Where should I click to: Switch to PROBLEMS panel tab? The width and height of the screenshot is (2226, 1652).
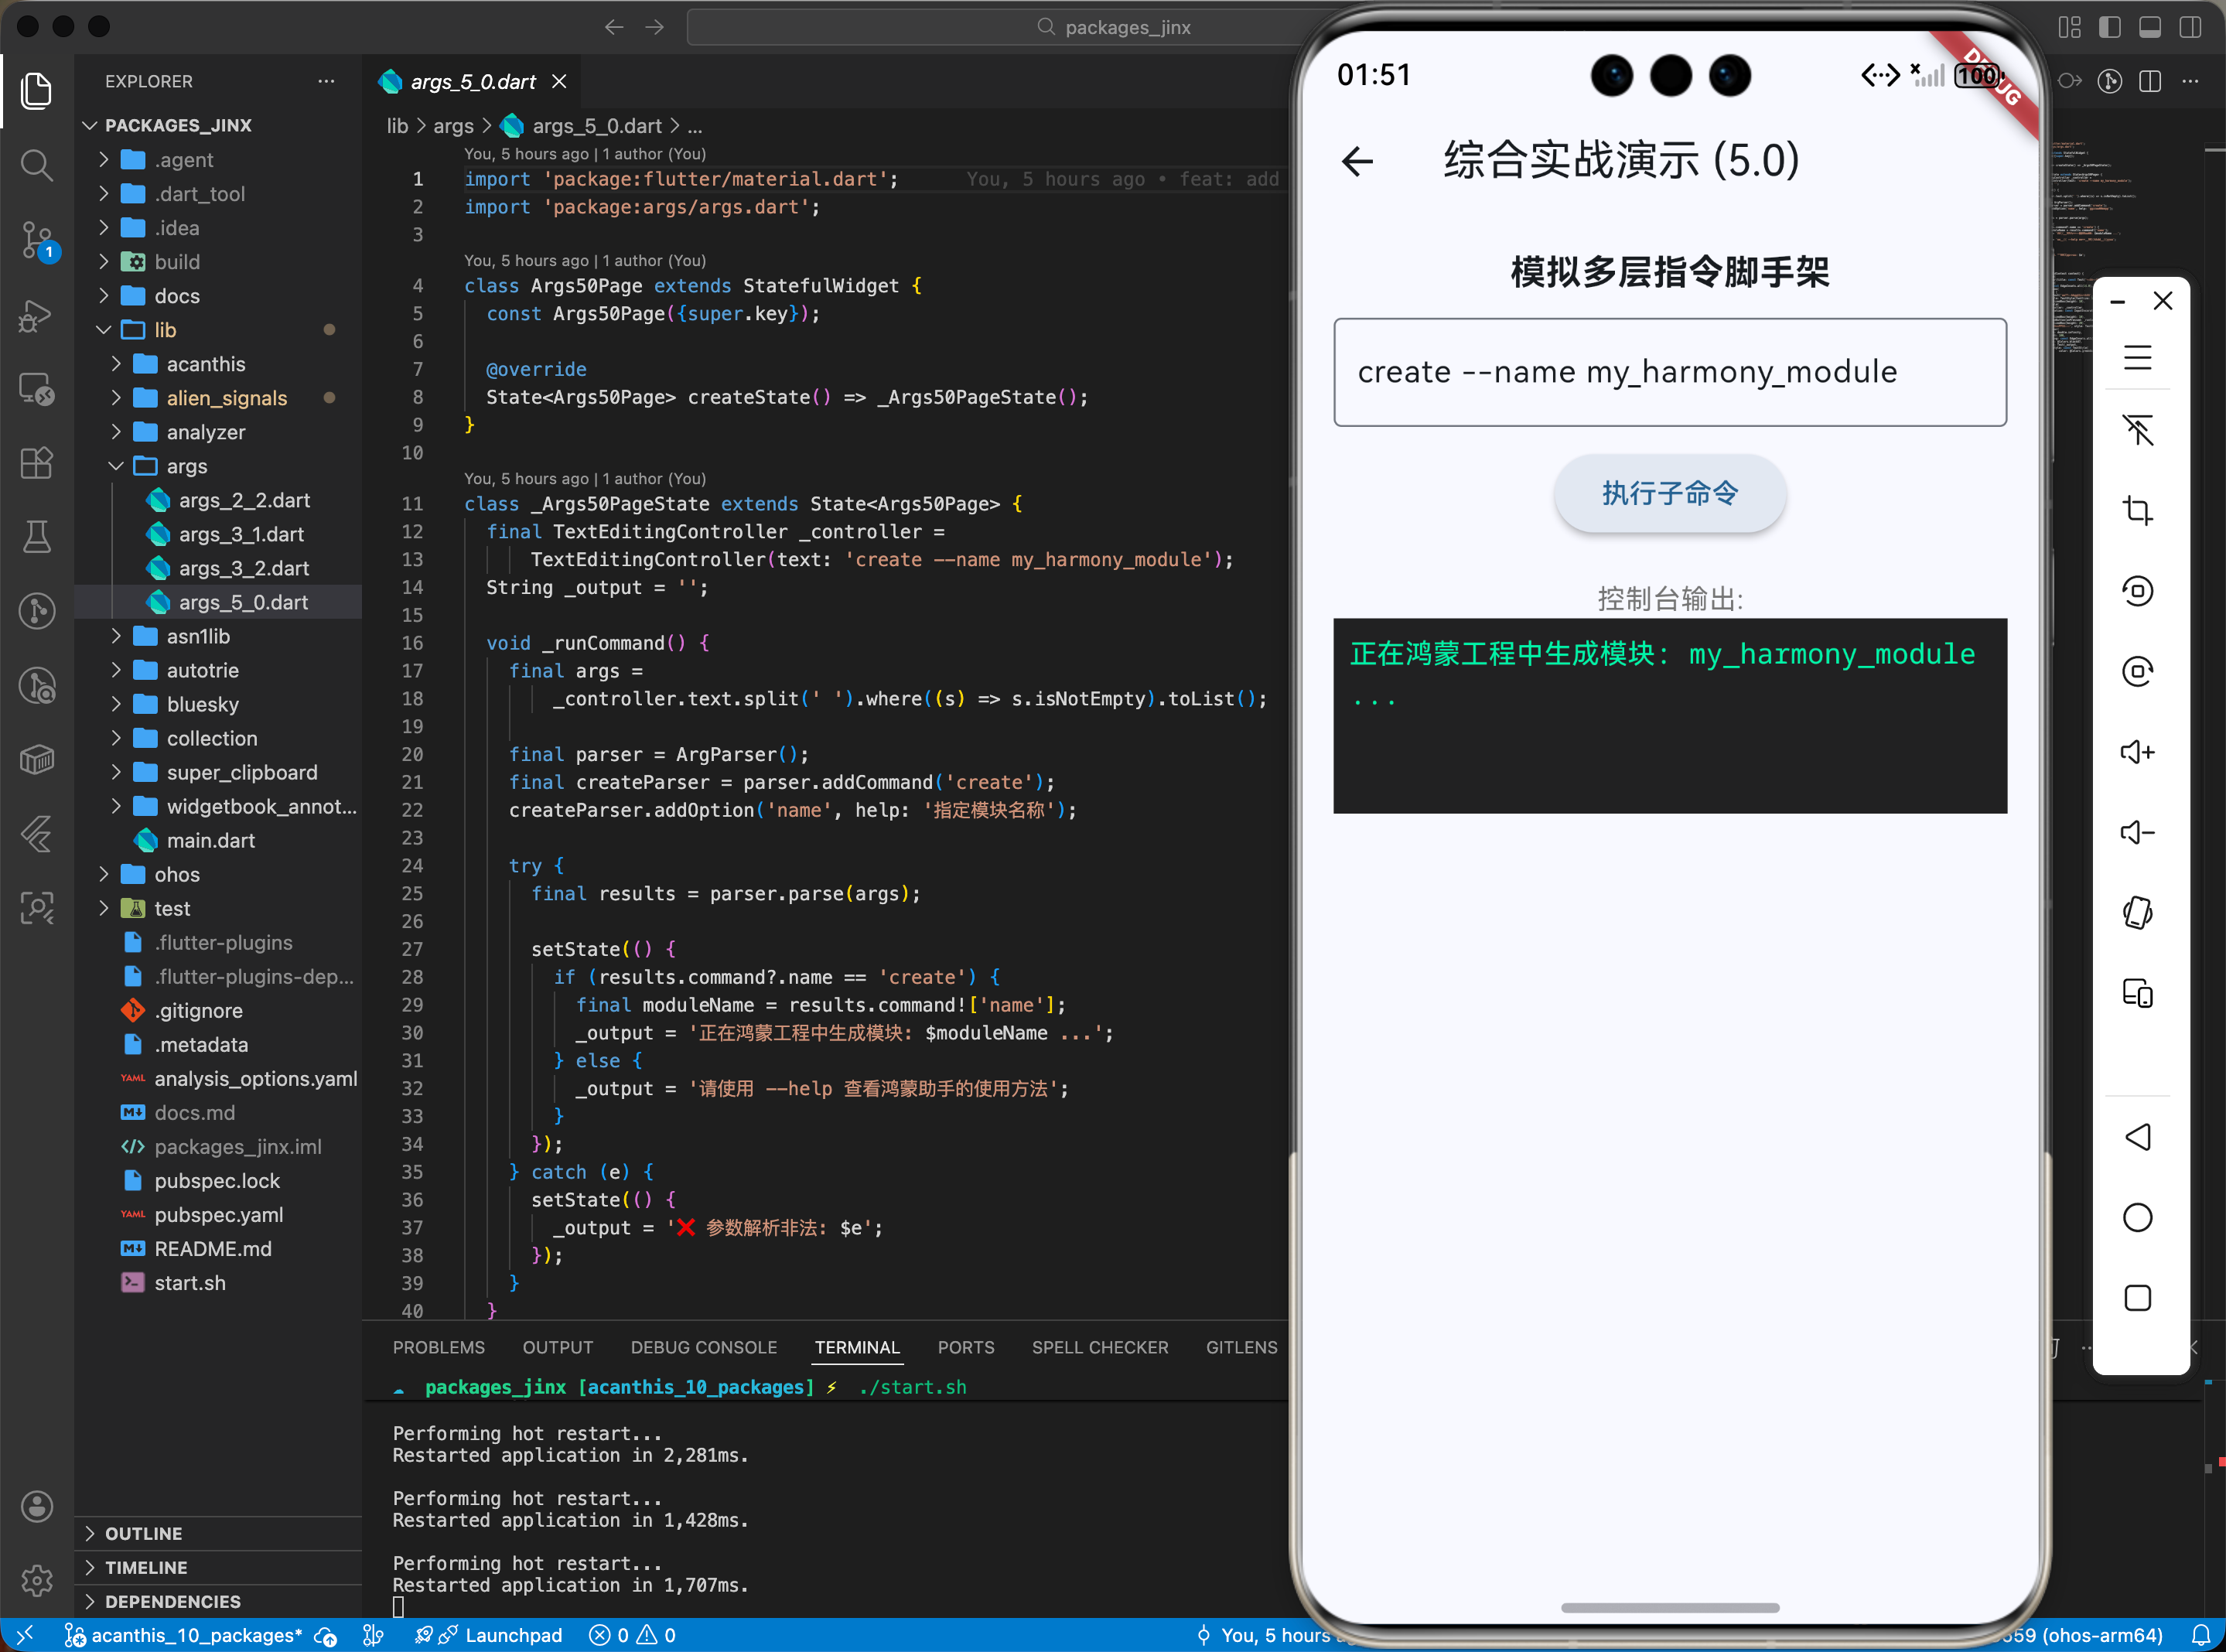tap(438, 1347)
